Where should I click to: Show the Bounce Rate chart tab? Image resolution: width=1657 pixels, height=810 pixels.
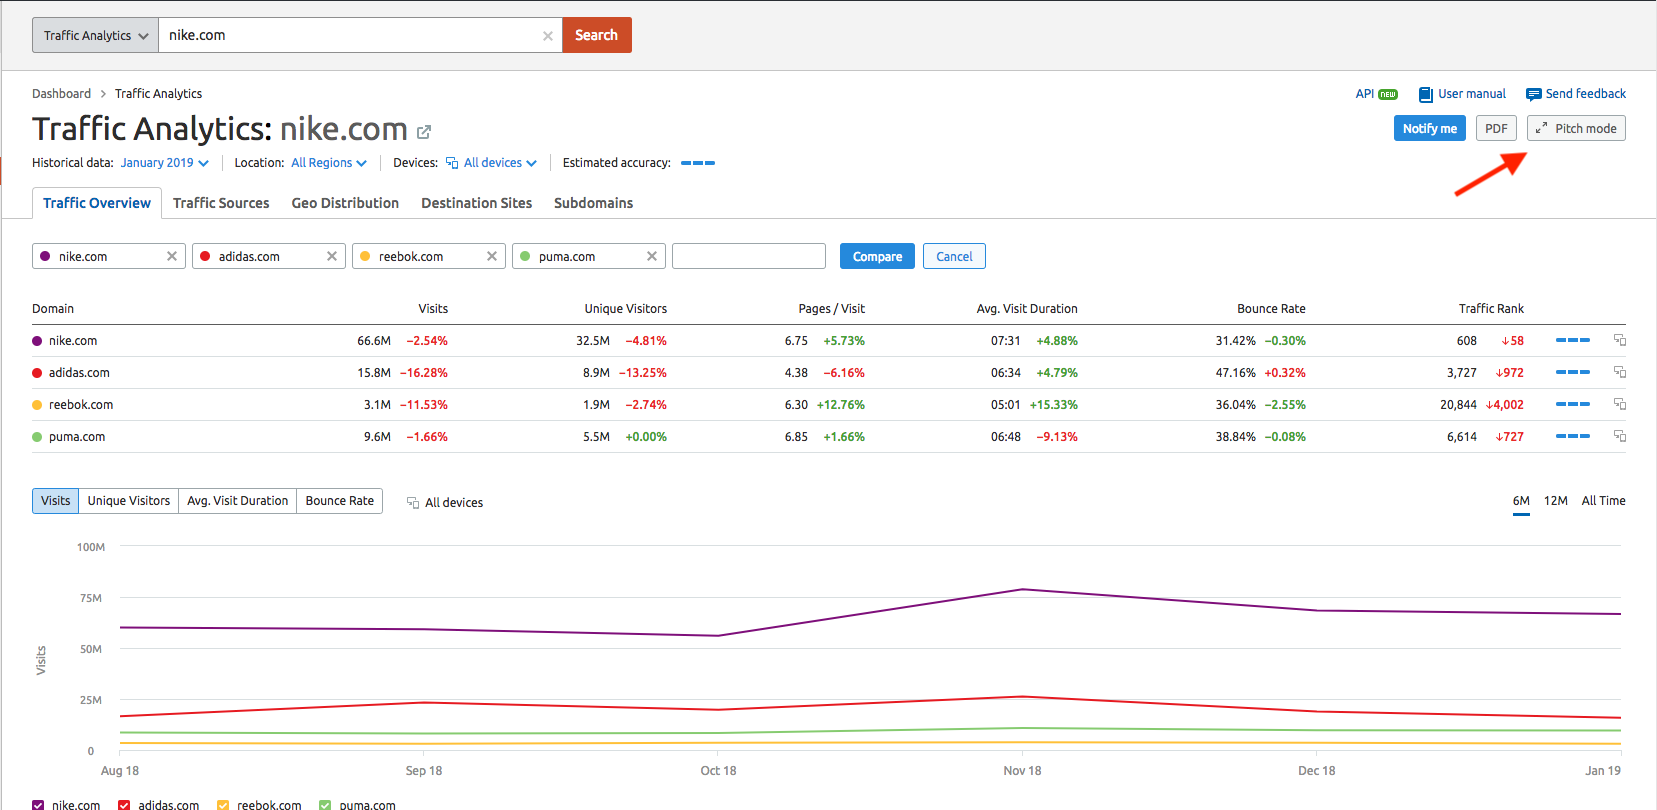[339, 501]
